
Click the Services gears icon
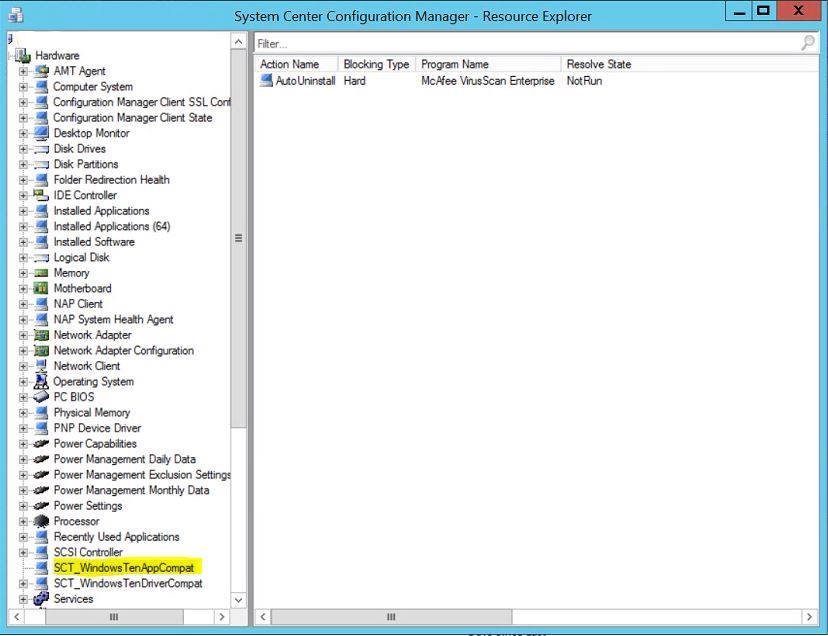tap(41, 599)
